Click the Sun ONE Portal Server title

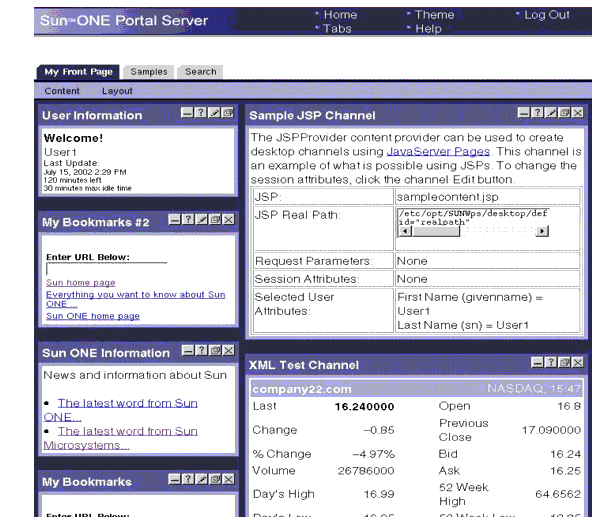pos(124,20)
